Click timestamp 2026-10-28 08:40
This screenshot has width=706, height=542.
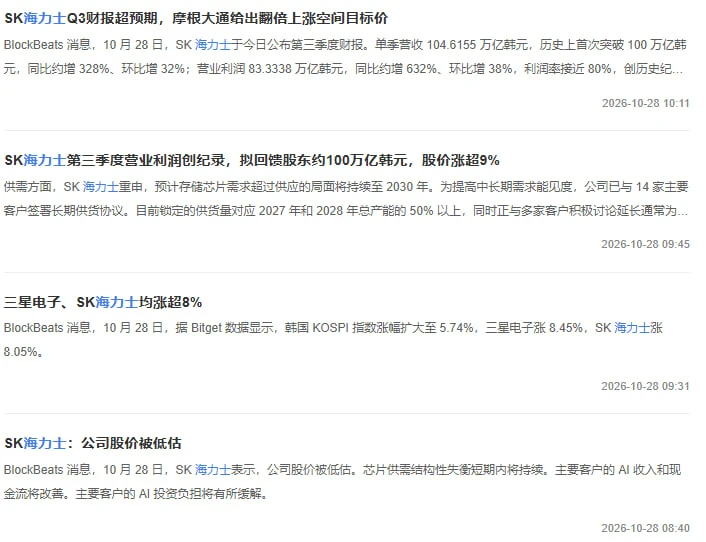(646, 528)
